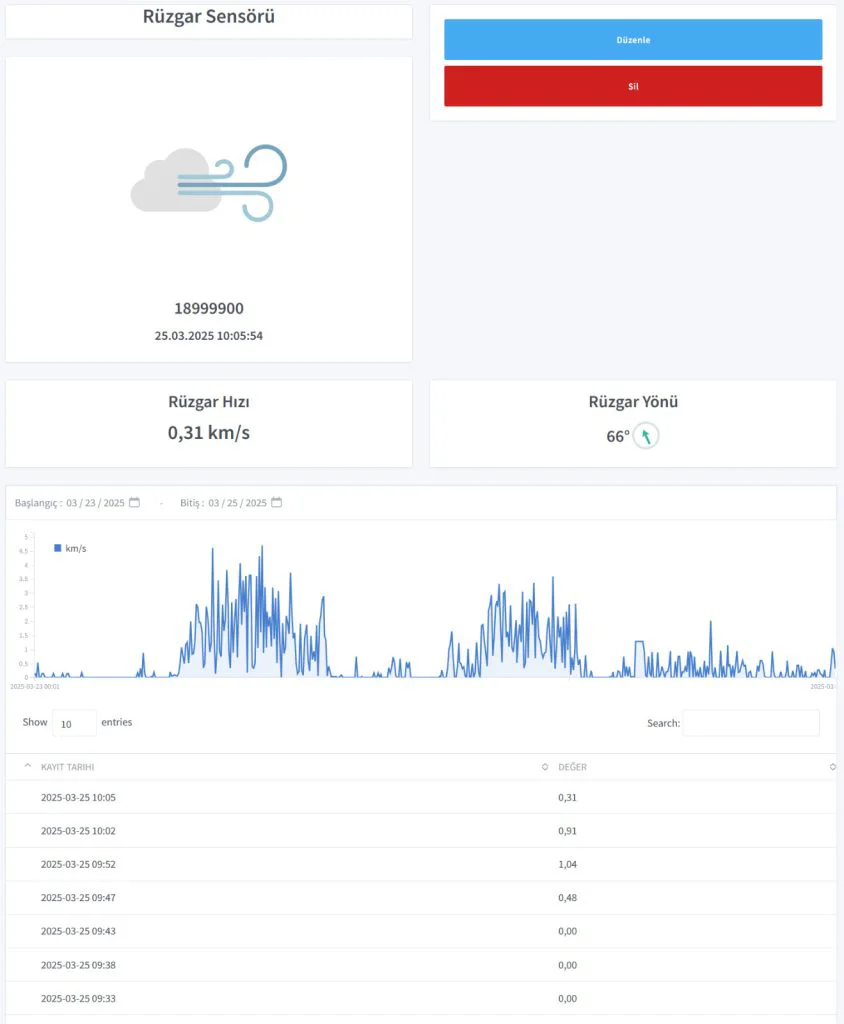844x1024 pixels.
Task: Focus the table Search input box
Action: [x=750, y=723]
